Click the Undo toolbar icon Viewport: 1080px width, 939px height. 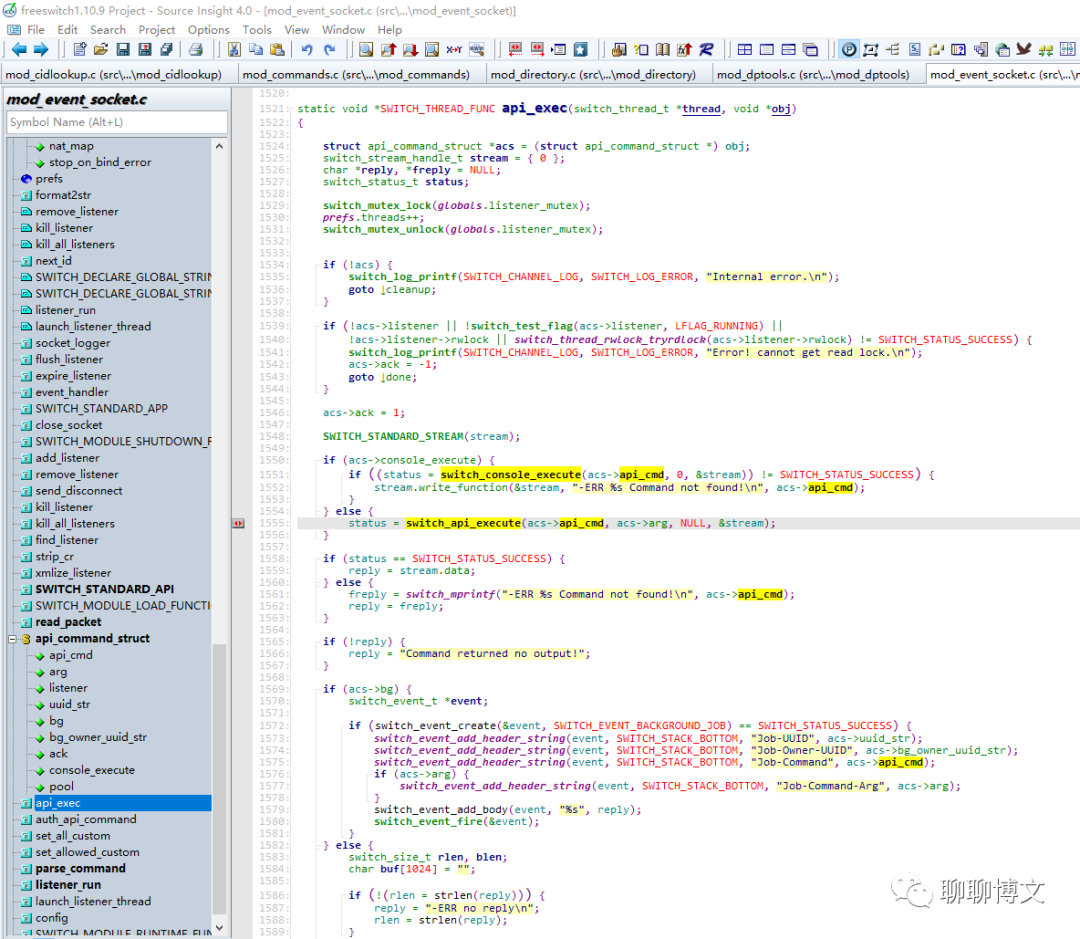click(307, 49)
